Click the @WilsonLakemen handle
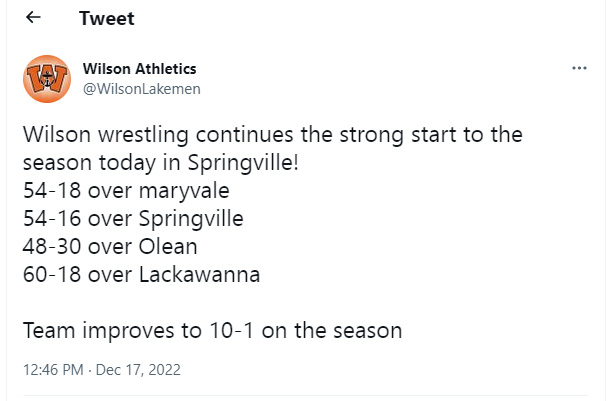Screen dimensions: 611x401 point(141,89)
